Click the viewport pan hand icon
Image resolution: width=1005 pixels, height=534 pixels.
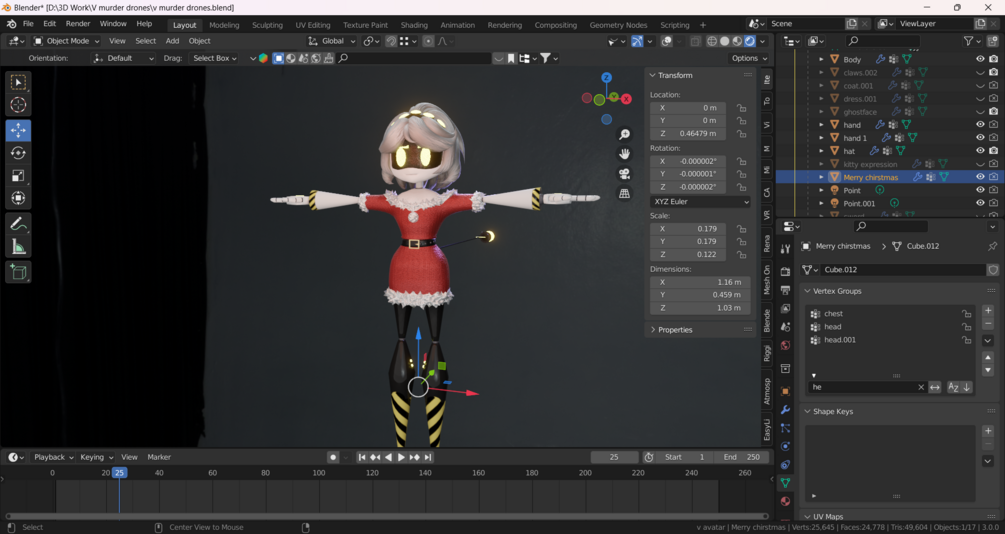coord(624,154)
